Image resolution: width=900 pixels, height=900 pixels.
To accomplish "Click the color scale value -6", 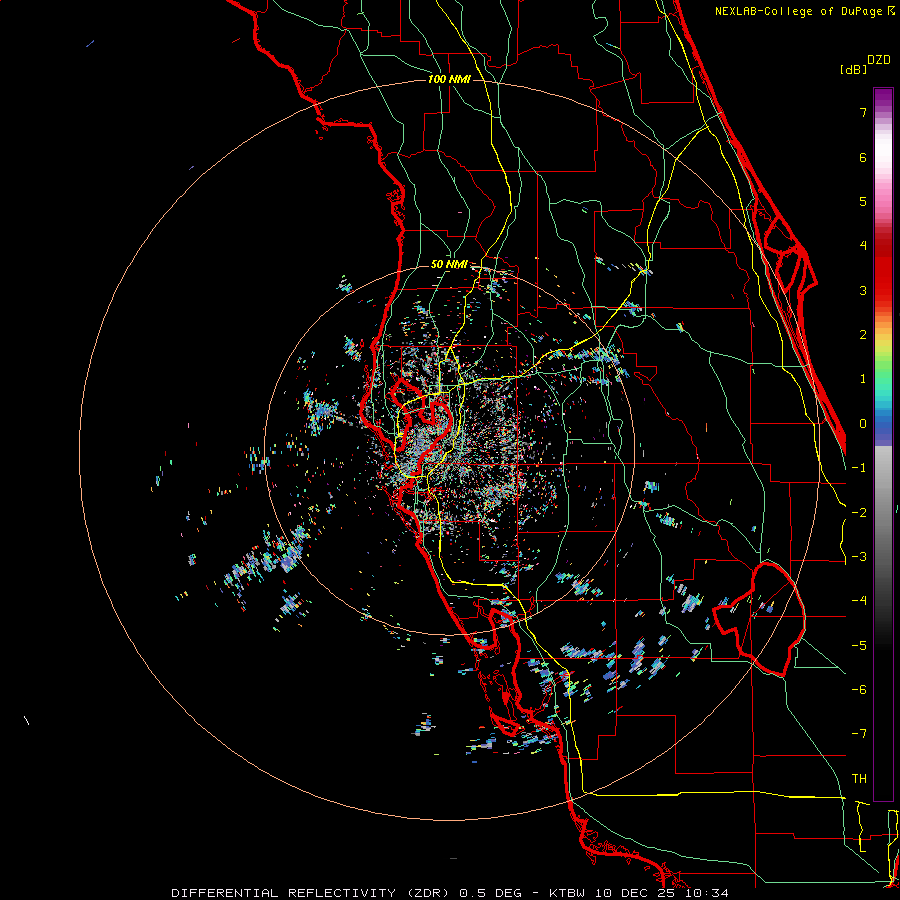I will point(859,690).
